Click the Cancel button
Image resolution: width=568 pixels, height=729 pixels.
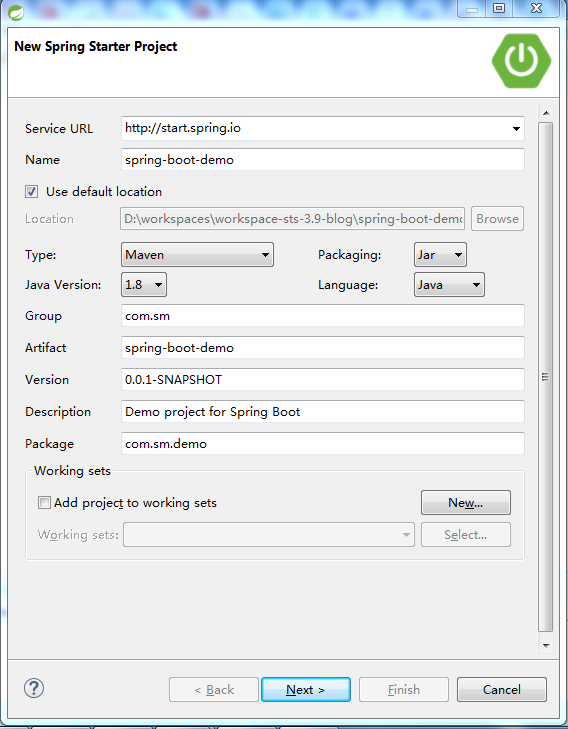coord(502,689)
